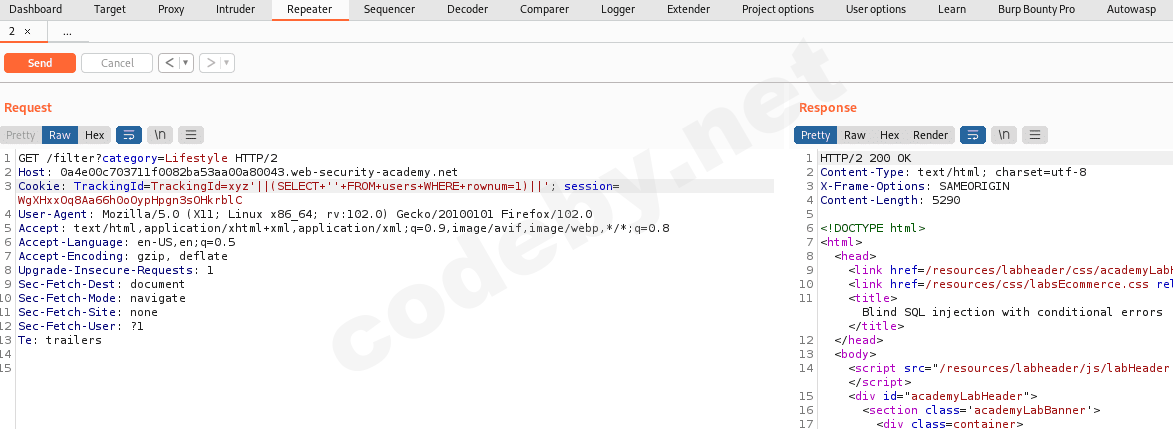Click the Host header line

tap(238, 172)
